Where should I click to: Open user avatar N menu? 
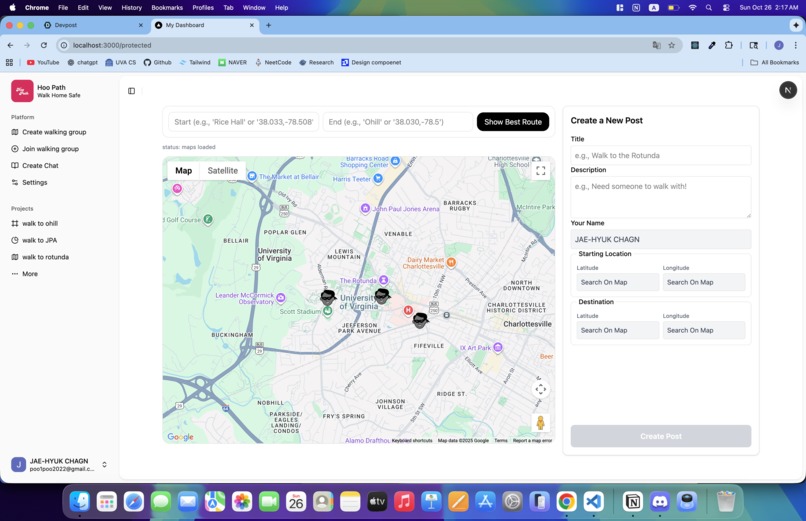pyautogui.click(x=787, y=90)
